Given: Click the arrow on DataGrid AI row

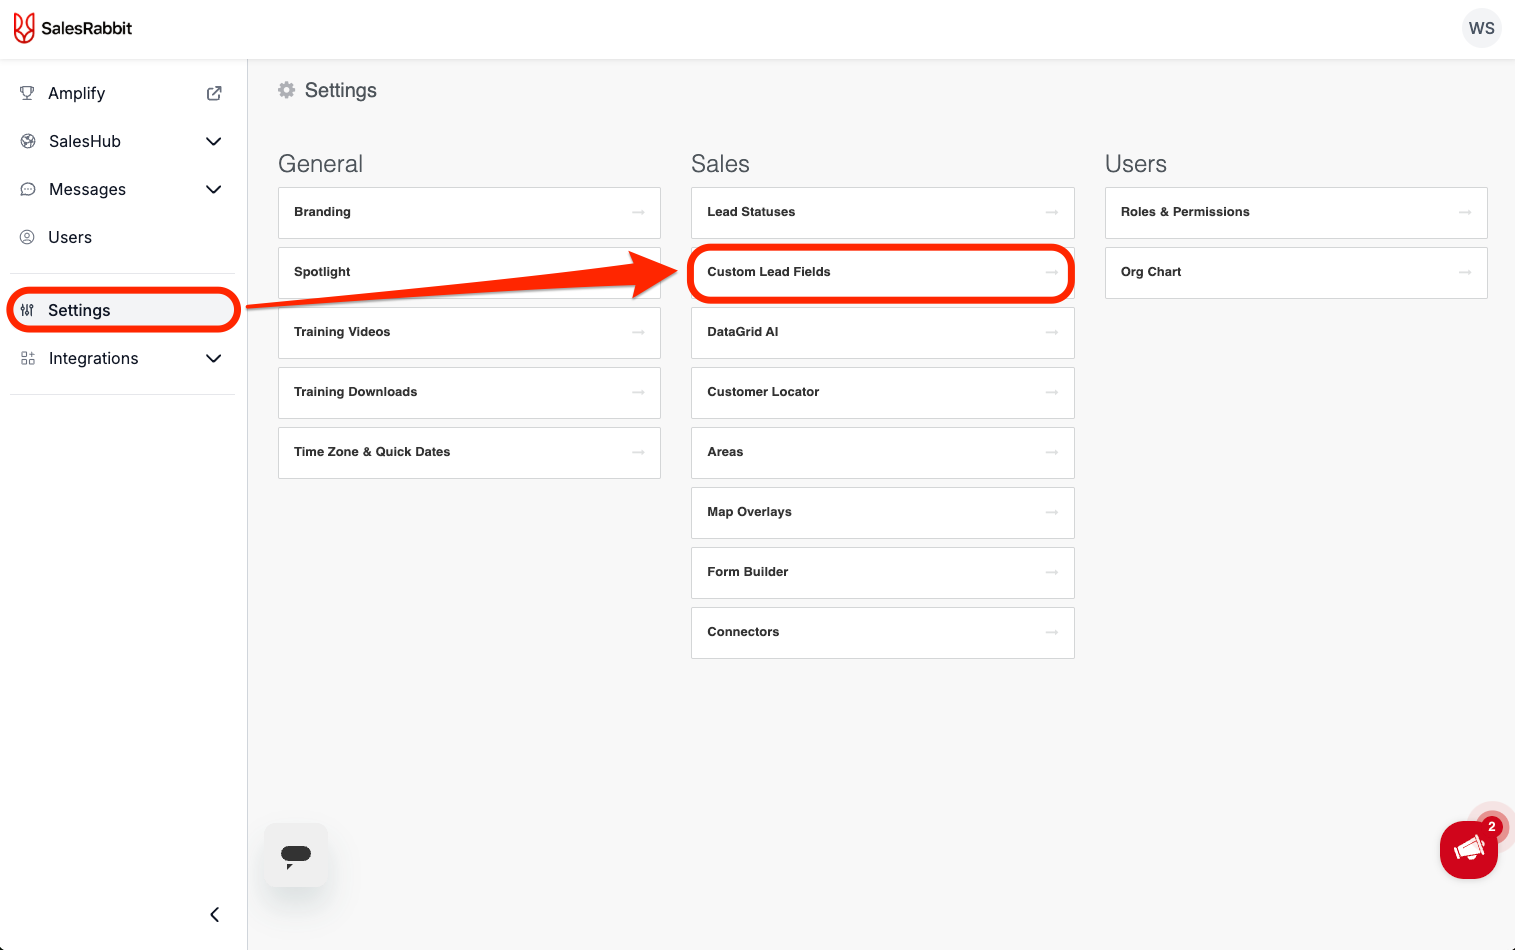Looking at the screenshot, I should point(1052,332).
